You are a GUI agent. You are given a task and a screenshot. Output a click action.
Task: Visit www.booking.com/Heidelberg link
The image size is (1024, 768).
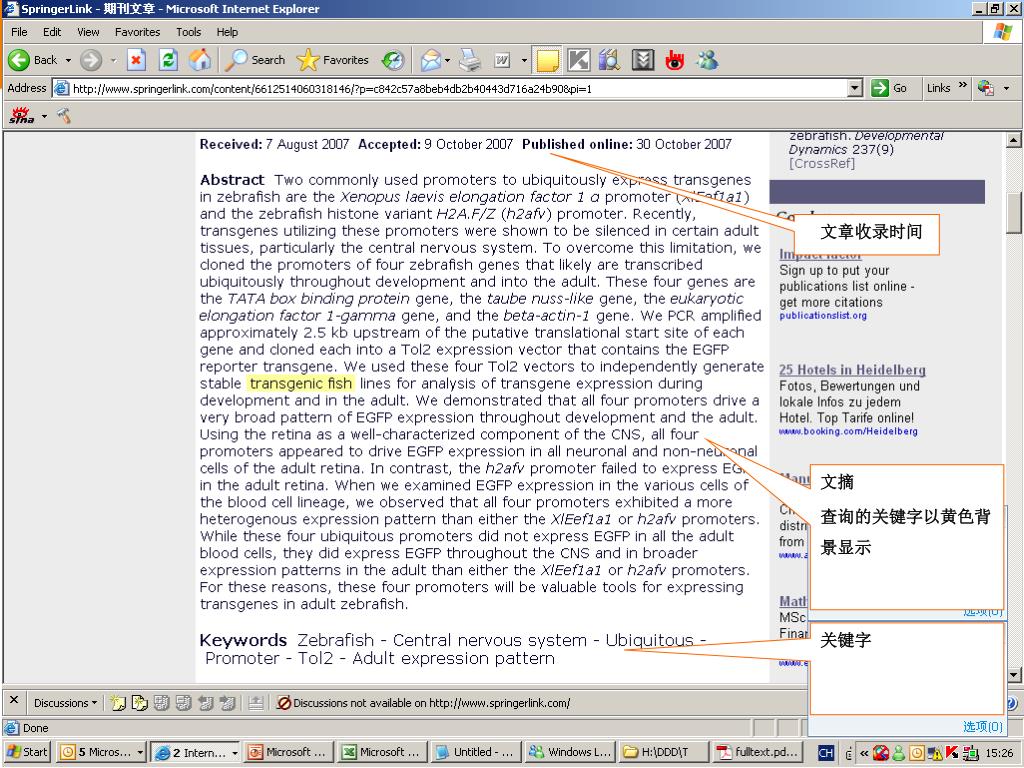point(848,431)
